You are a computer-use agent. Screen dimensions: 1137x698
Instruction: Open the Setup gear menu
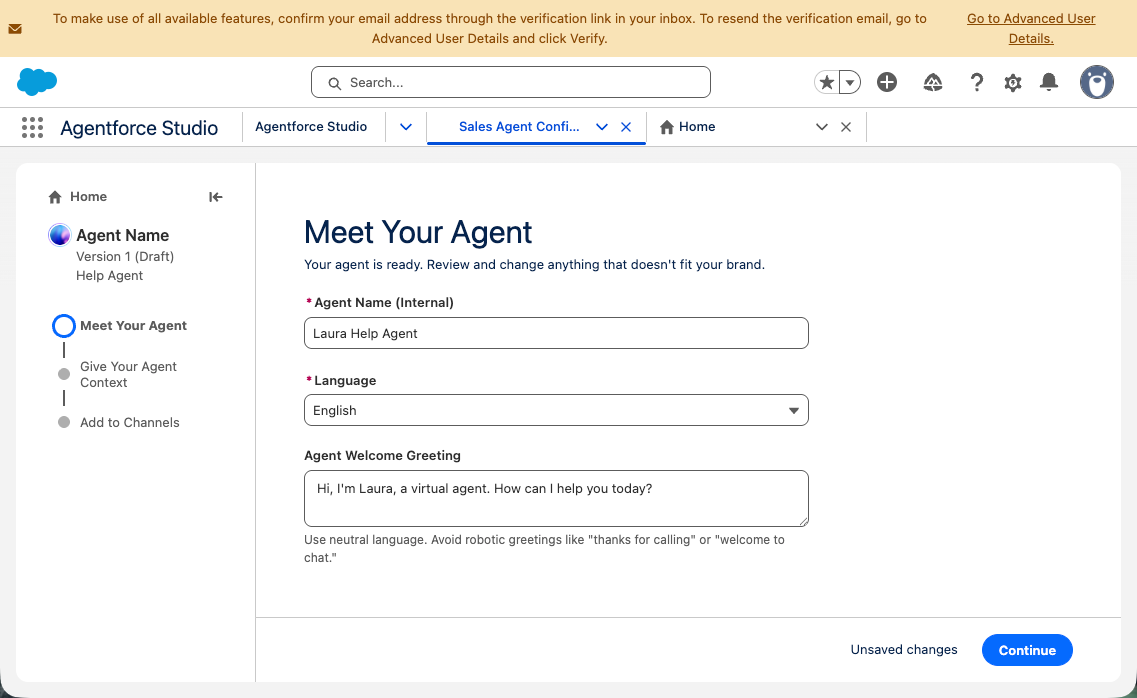(1013, 82)
